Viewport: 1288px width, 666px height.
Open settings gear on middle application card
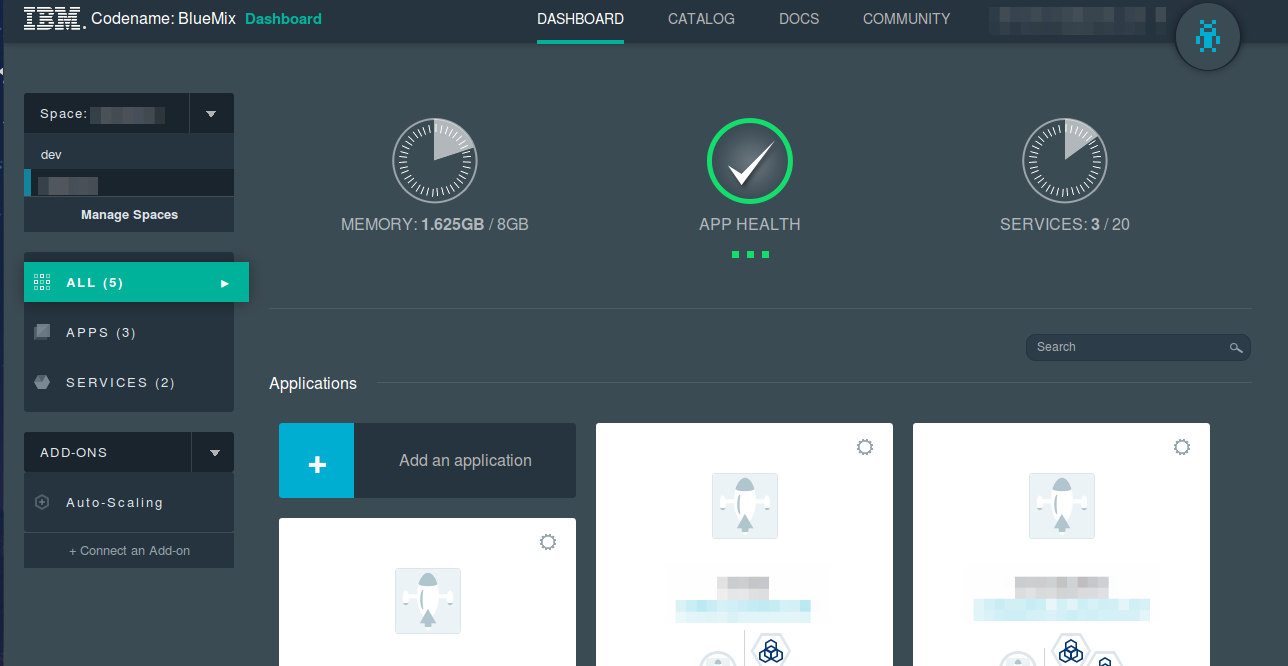click(x=865, y=447)
